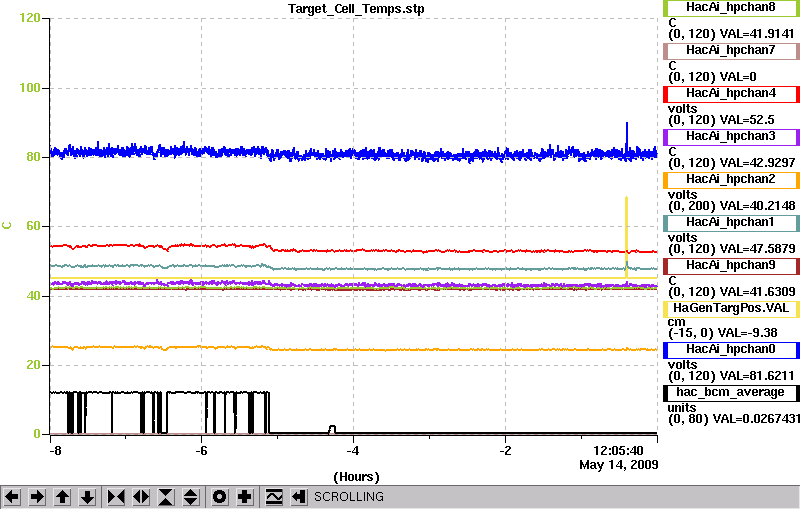
Task: Click the vertical zoom out (diamond) button
Action: [191, 496]
